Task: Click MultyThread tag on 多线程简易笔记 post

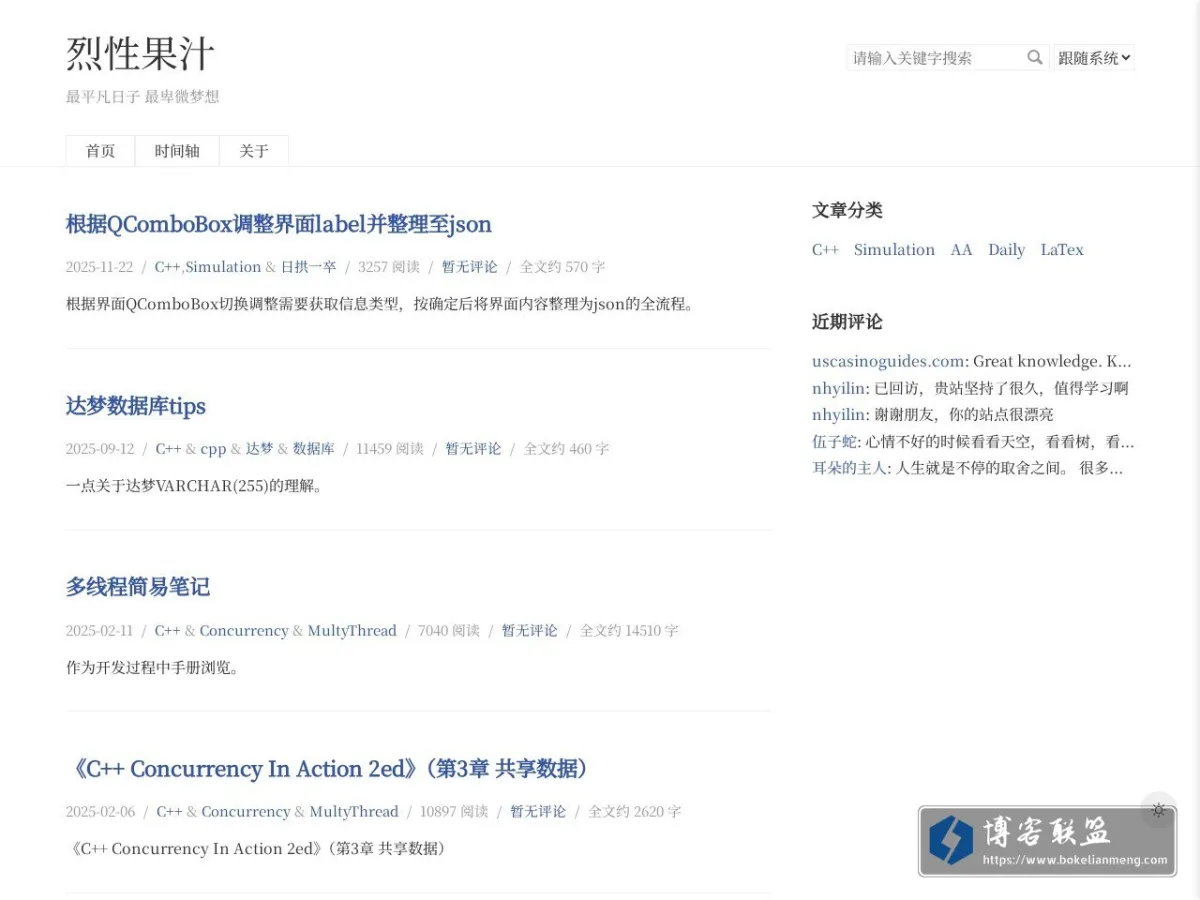Action: coord(352,631)
